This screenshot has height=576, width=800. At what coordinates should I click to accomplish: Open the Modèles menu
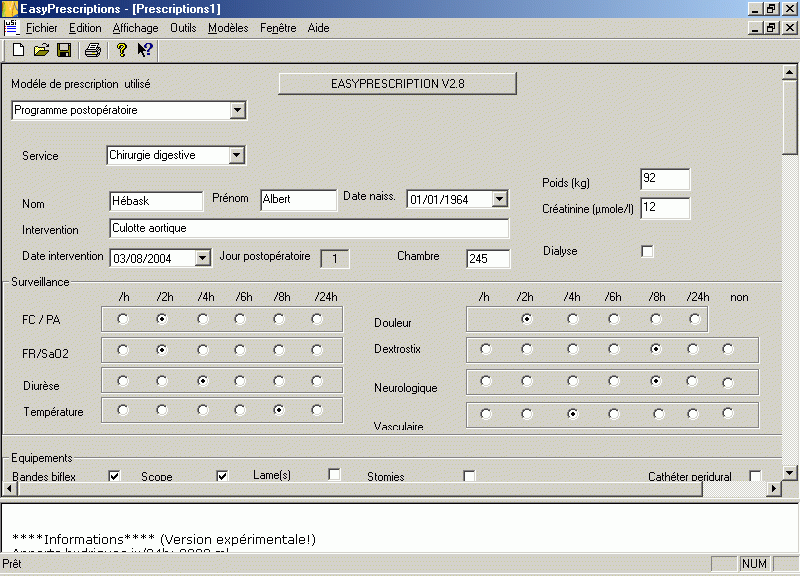[x=228, y=28]
